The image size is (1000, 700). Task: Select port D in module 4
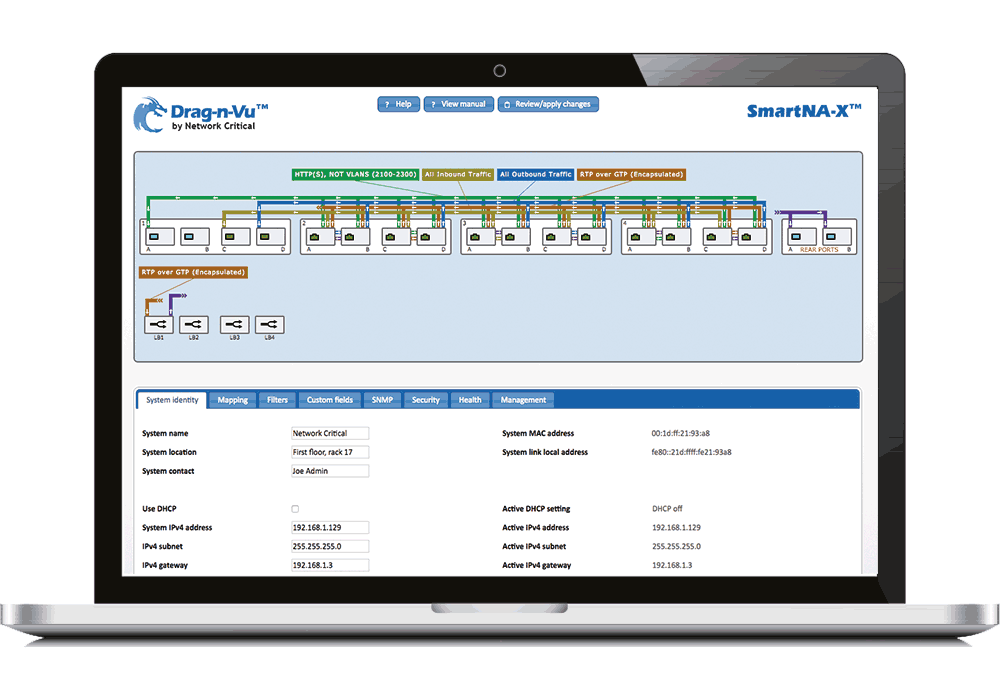click(x=753, y=237)
